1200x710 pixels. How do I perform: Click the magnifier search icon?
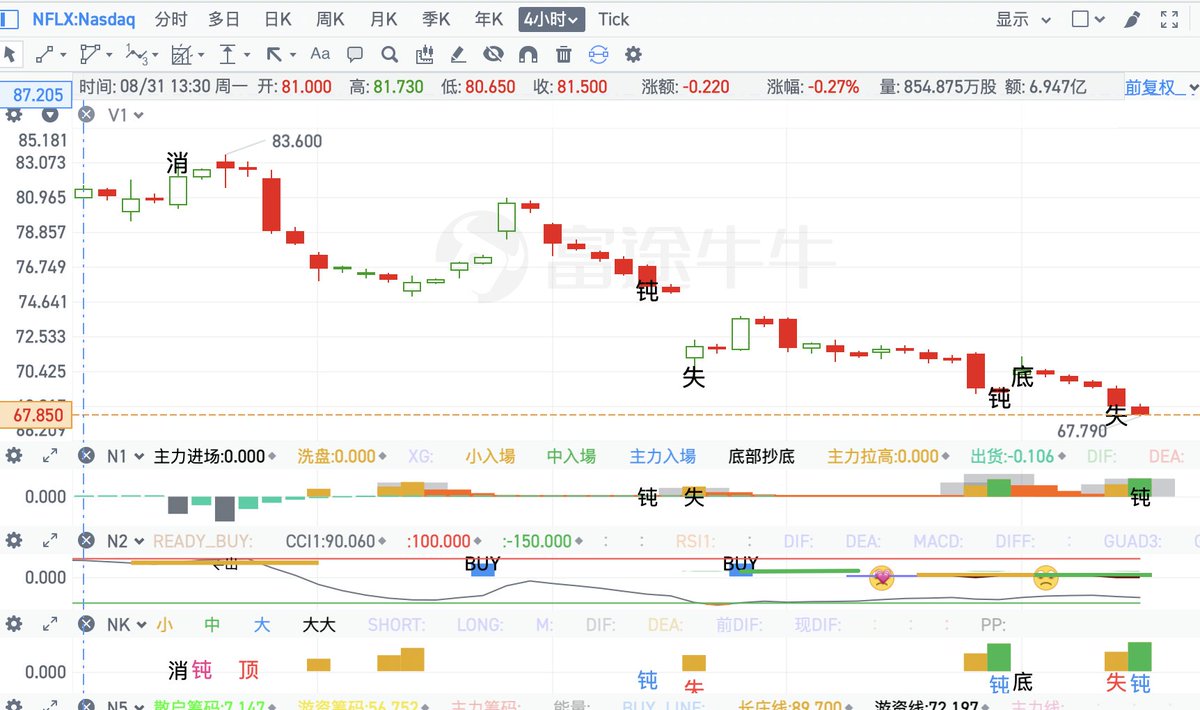tap(390, 54)
